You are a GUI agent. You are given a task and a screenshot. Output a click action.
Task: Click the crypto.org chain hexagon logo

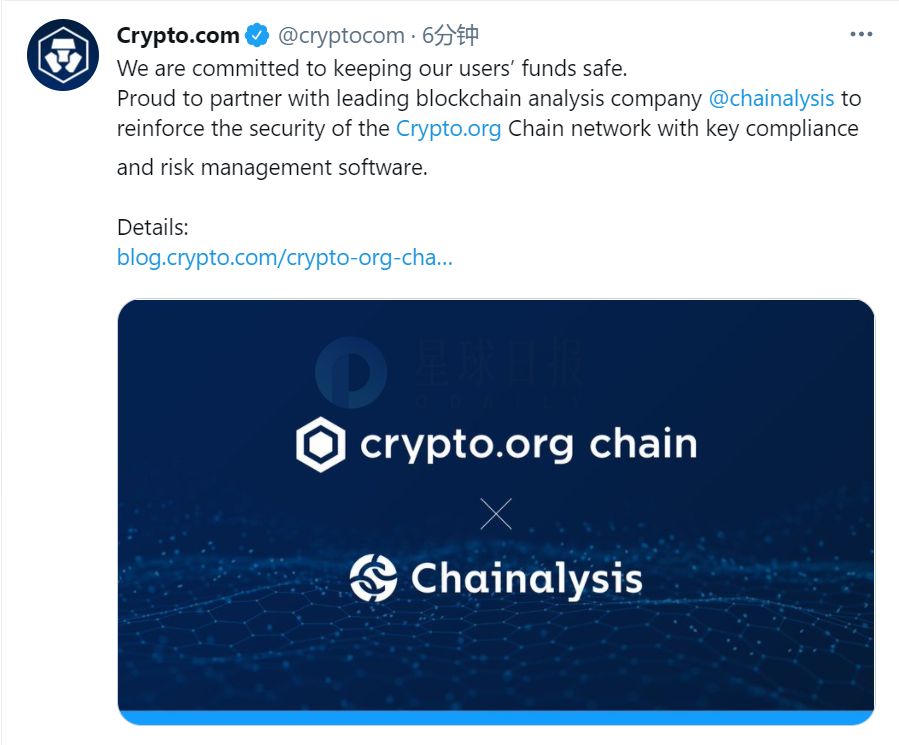(x=320, y=444)
